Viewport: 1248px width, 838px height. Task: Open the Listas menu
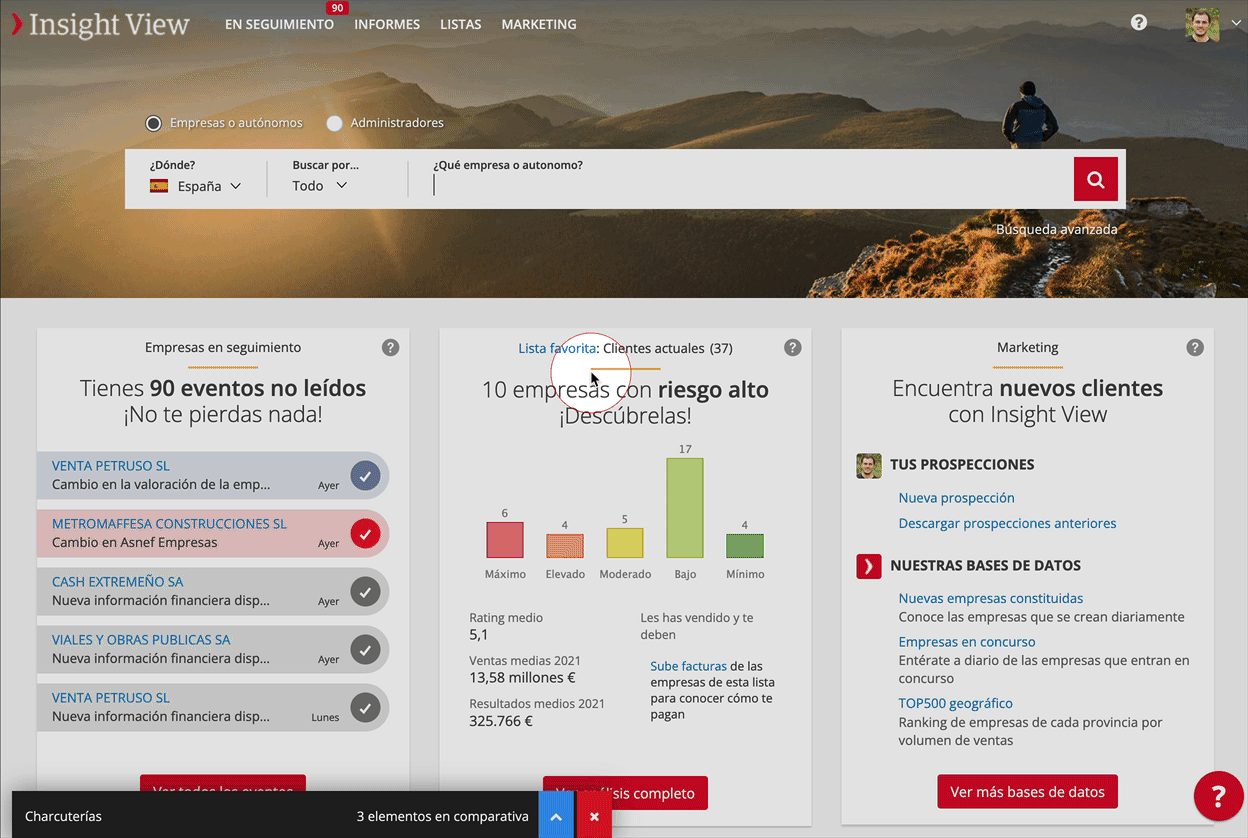pyautogui.click(x=460, y=24)
